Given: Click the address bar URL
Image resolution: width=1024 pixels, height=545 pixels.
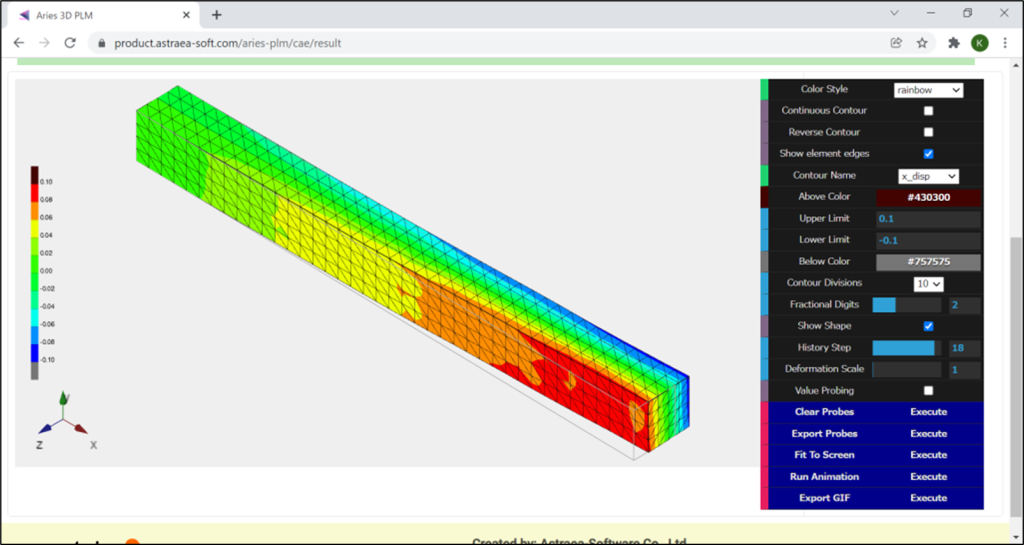Looking at the screenshot, I should click(x=228, y=44).
